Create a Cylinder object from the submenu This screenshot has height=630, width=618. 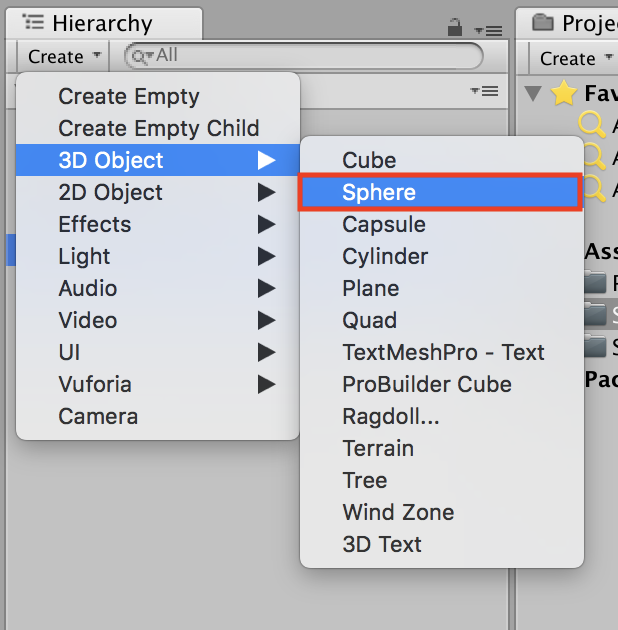click(386, 256)
